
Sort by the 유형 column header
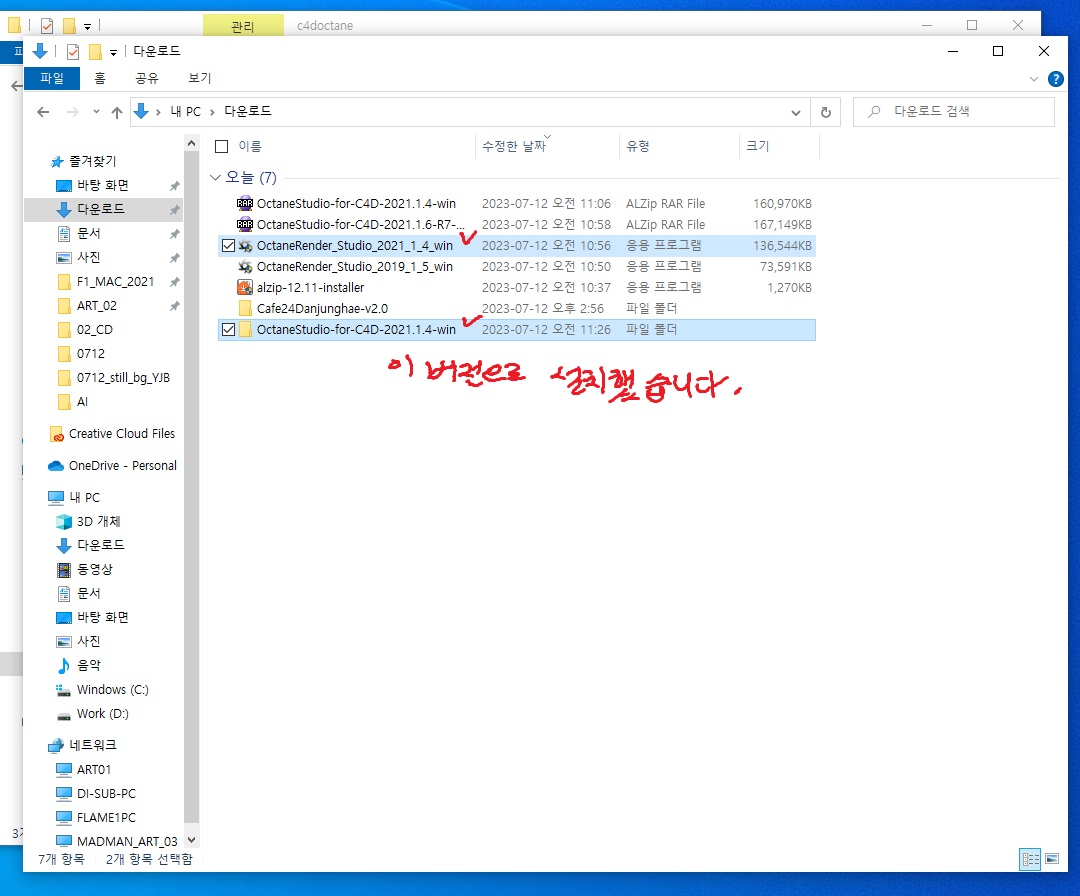coord(638,146)
